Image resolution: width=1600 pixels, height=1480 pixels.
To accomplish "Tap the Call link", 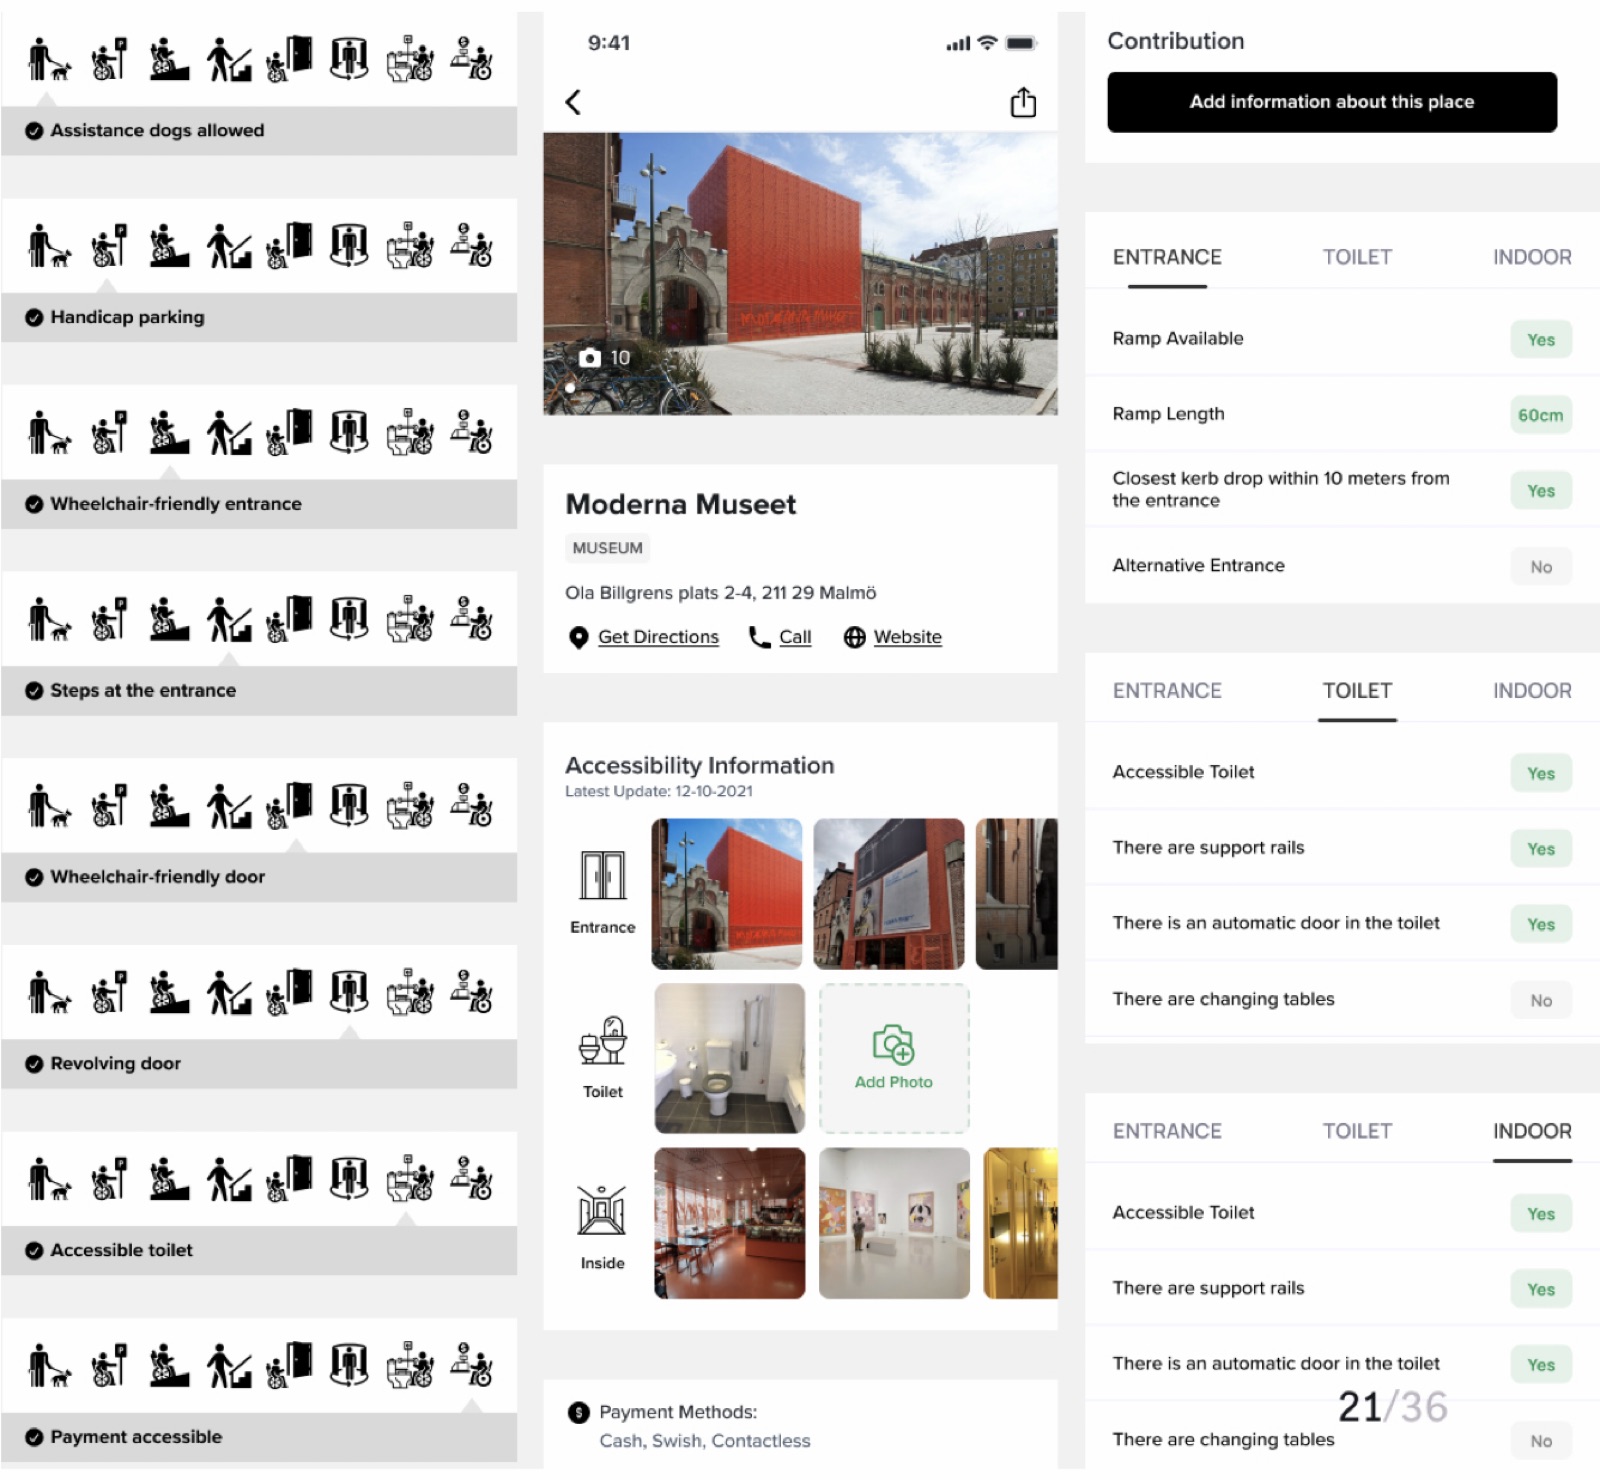I will point(795,637).
